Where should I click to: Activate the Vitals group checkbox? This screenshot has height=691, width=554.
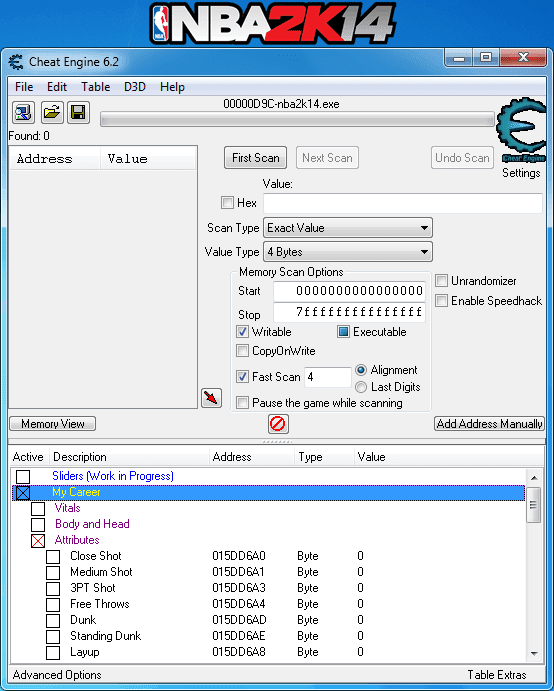coord(38,509)
